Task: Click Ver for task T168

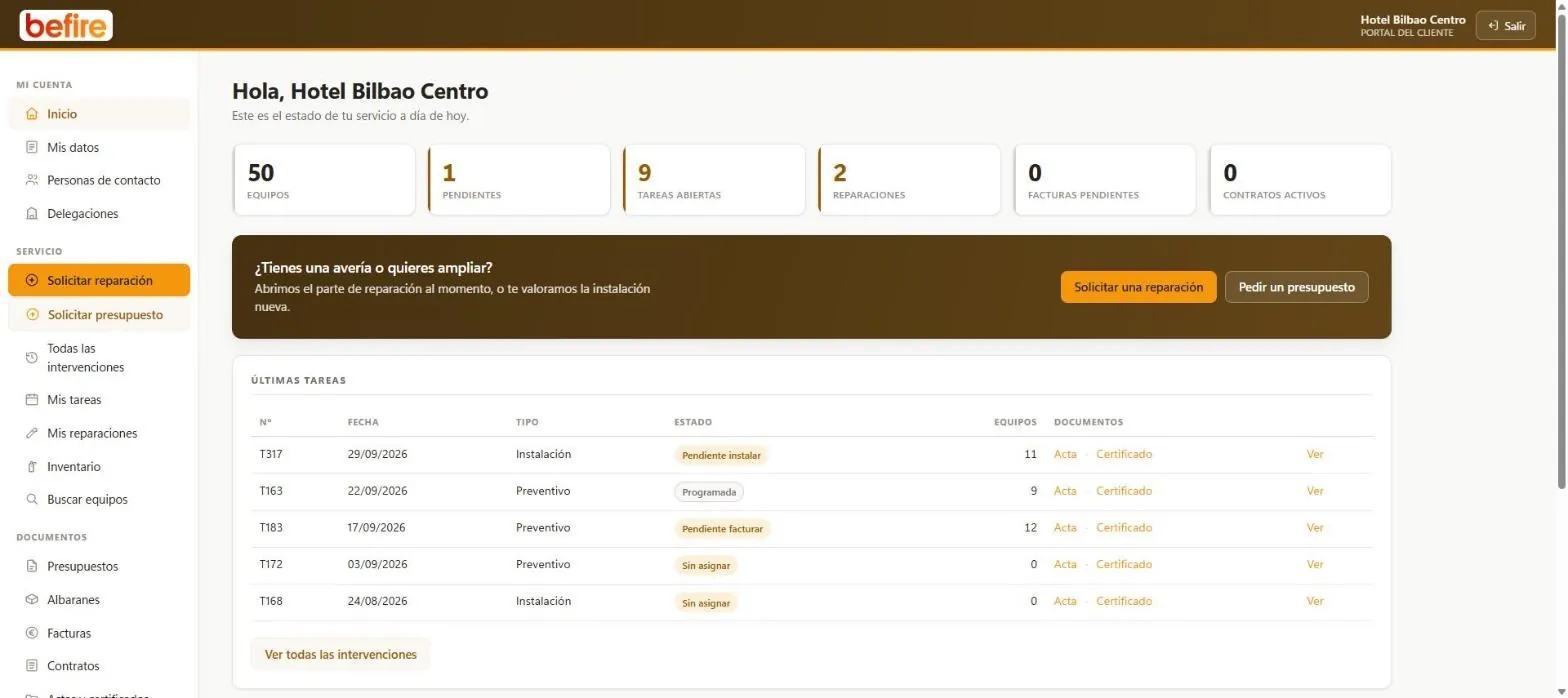Action: (x=1315, y=601)
